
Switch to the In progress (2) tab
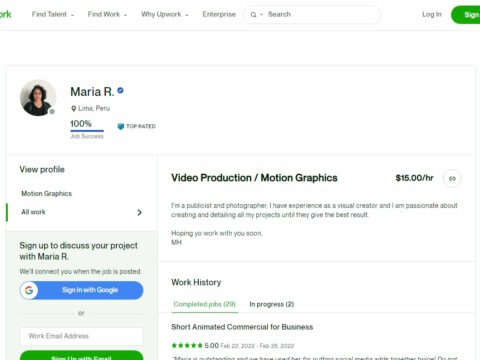[272, 304]
